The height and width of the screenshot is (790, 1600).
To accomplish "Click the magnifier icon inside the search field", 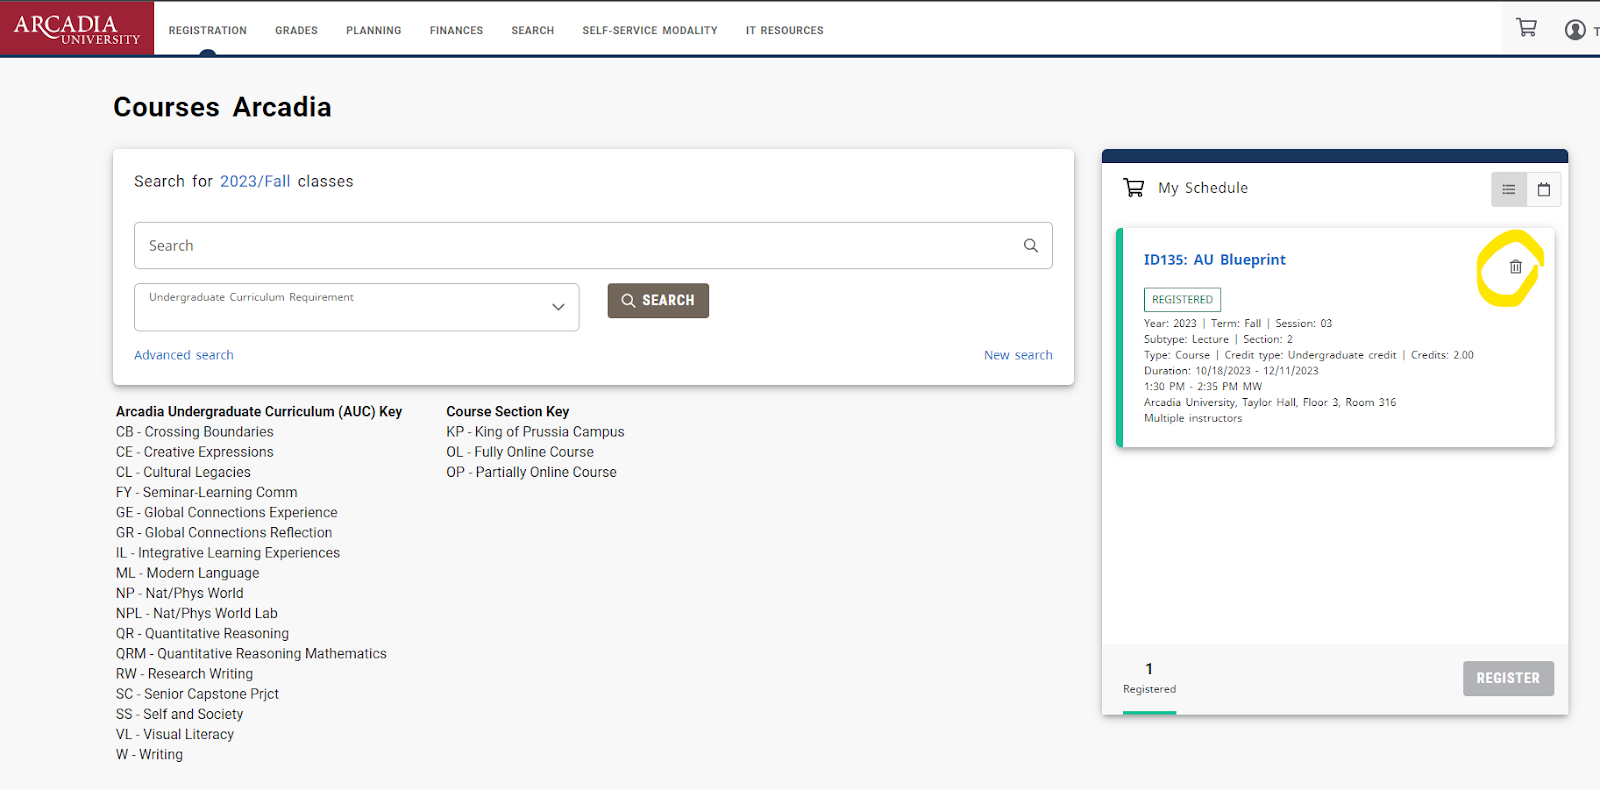I will (1030, 246).
